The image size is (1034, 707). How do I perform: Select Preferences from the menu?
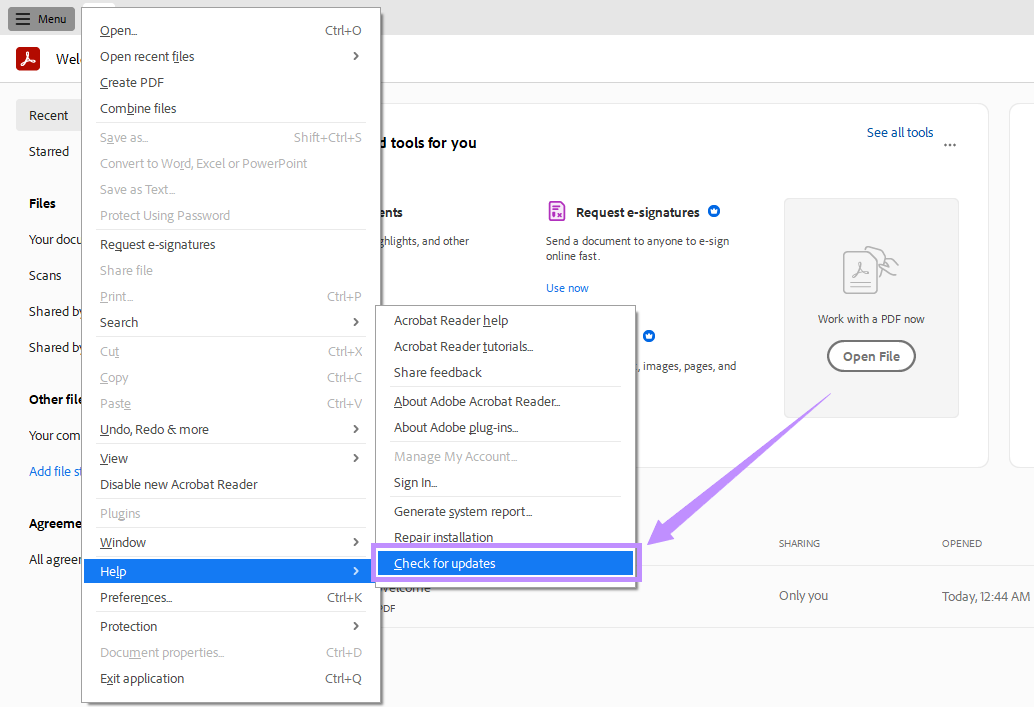point(136,598)
